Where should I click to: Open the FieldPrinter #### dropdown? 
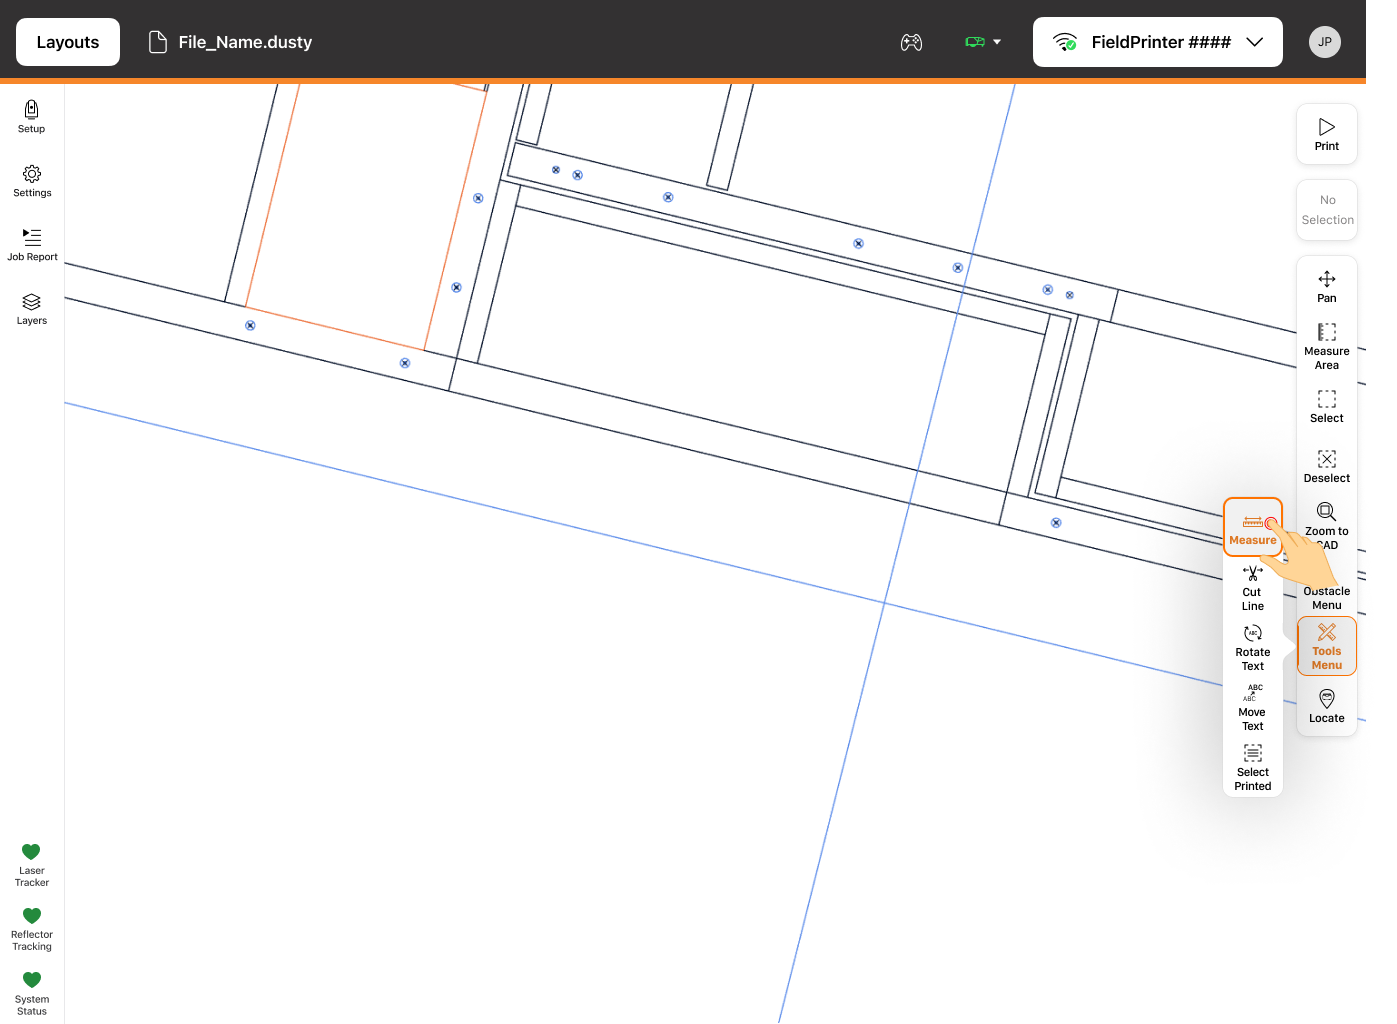1158,42
